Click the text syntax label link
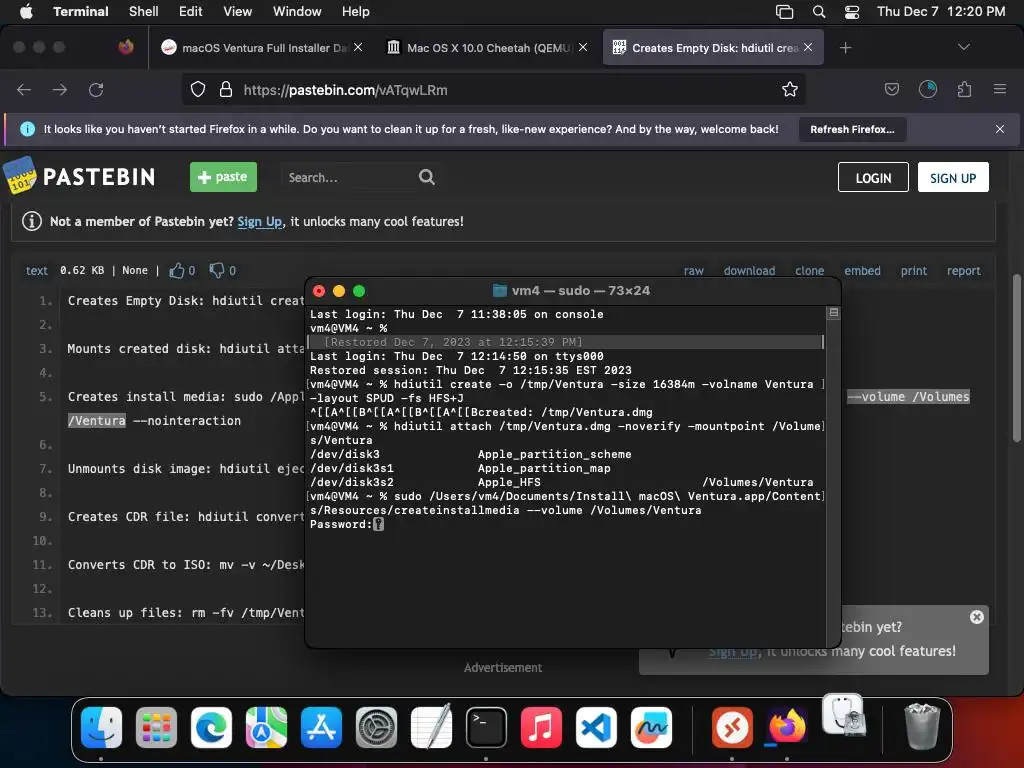The width and height of the screenshot is (1024, 768). pos(37,270)
